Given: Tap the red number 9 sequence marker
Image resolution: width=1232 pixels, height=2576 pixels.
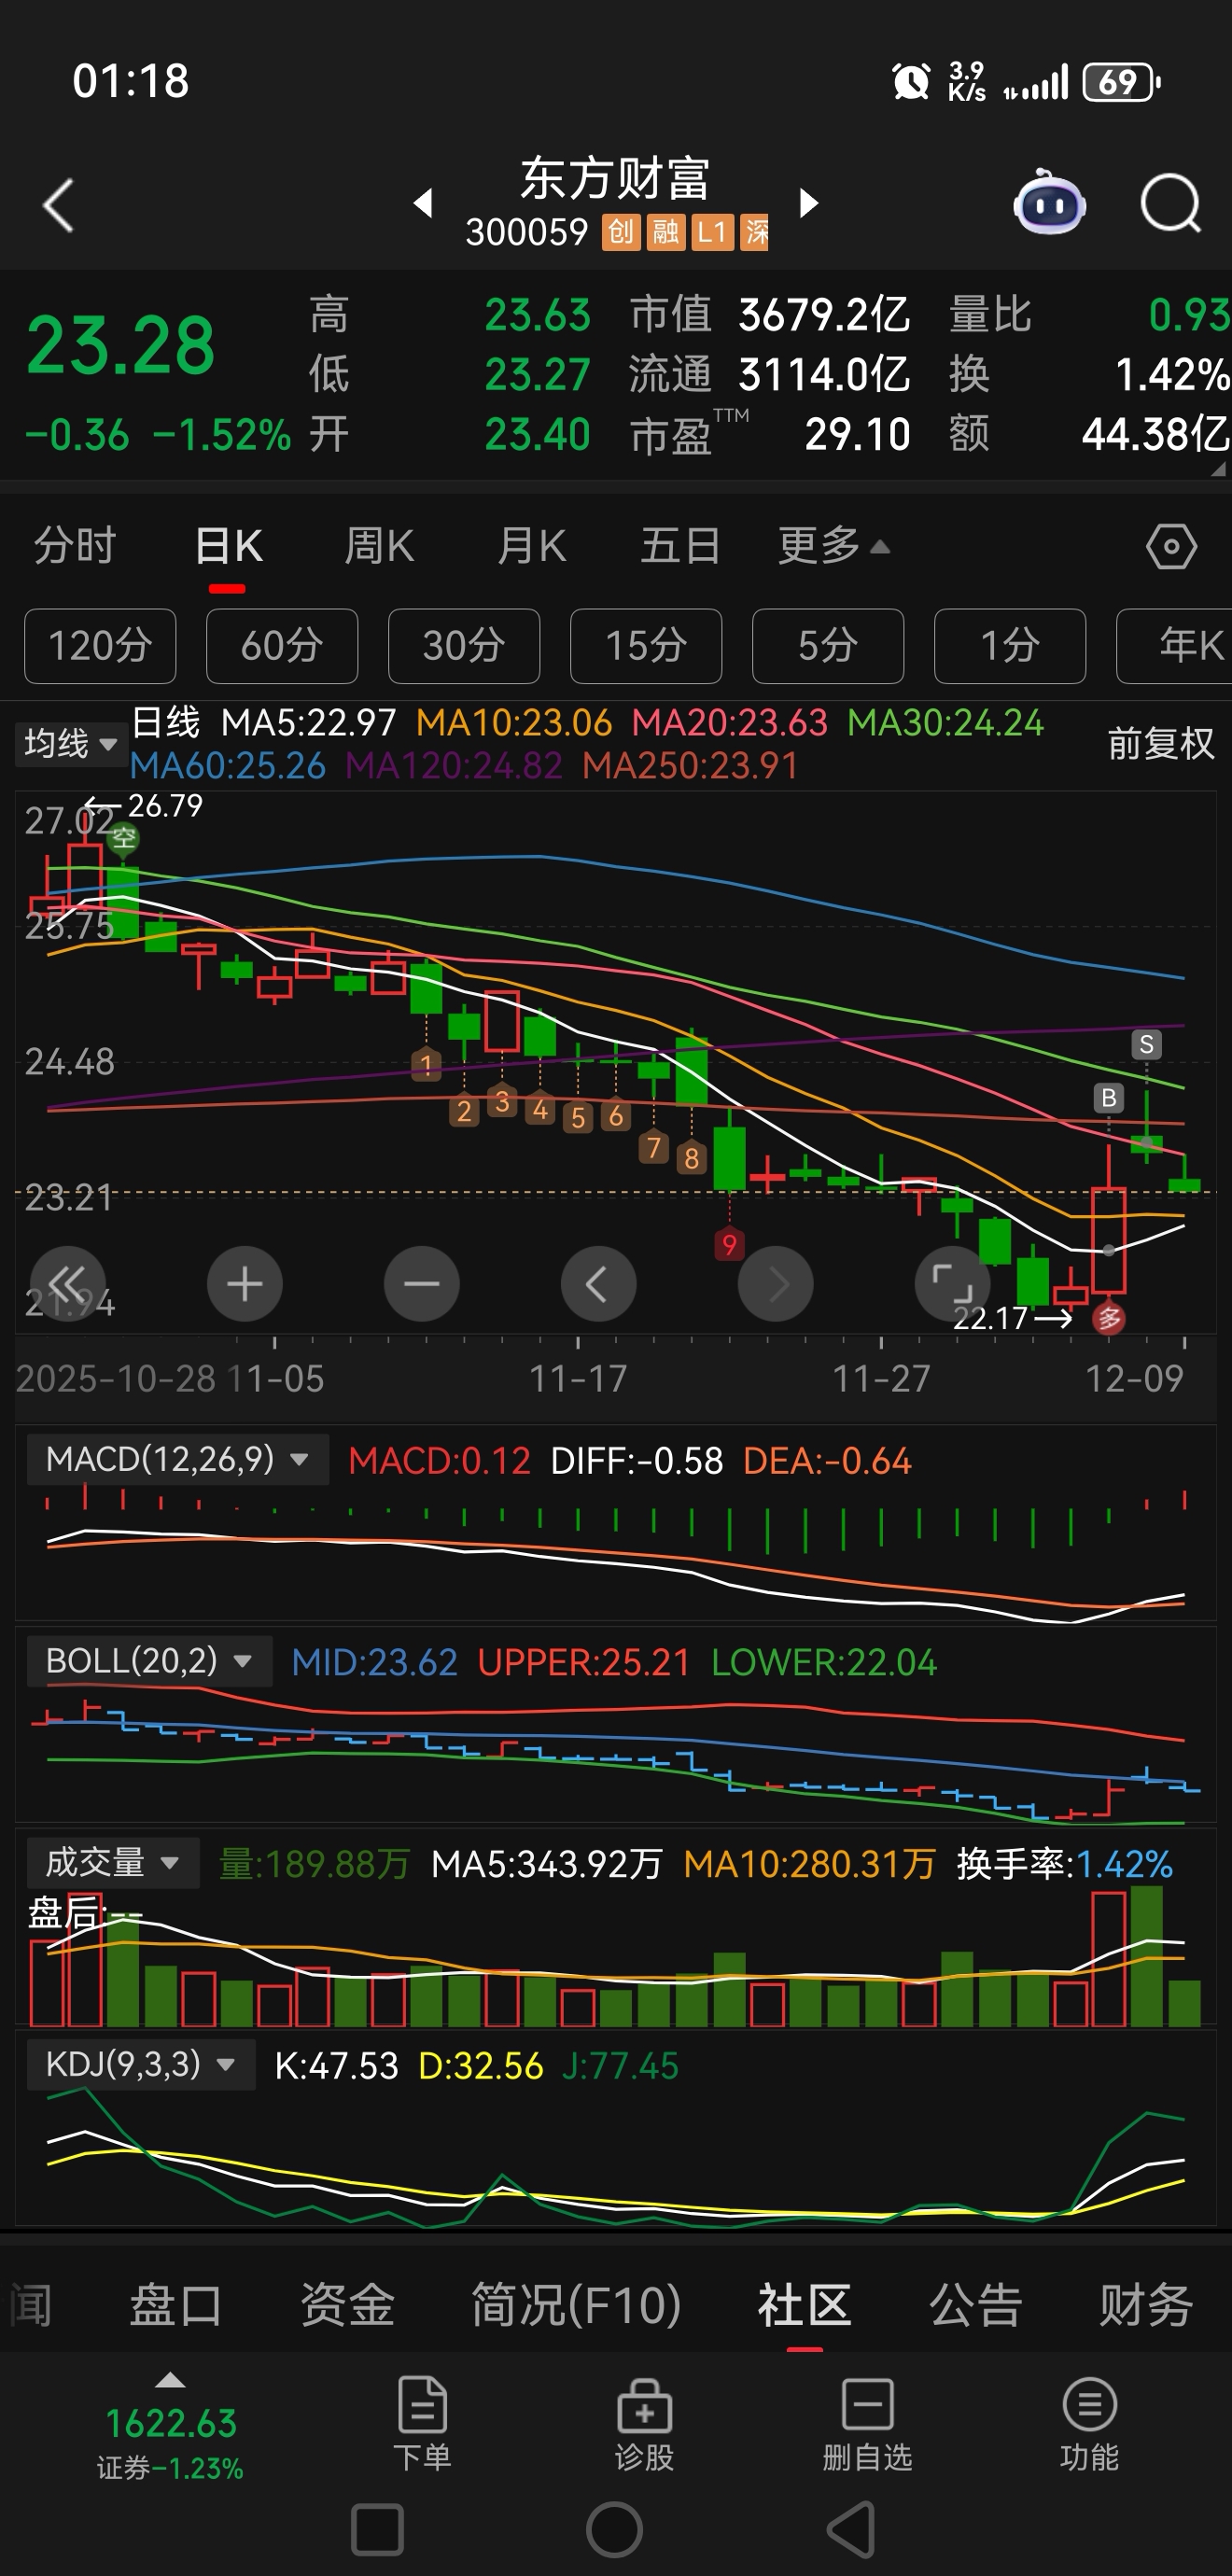Looking at the screenshot, I should (729, 1245).
